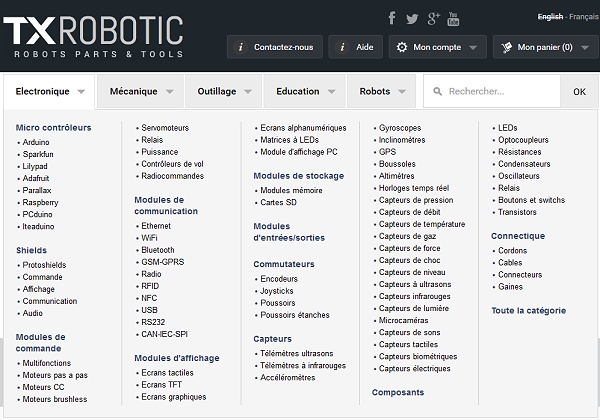The width and height of the screenshot is (600, 420).
Task: Select the Education tab
Action: pyautogui.click(x=305, y=91)
